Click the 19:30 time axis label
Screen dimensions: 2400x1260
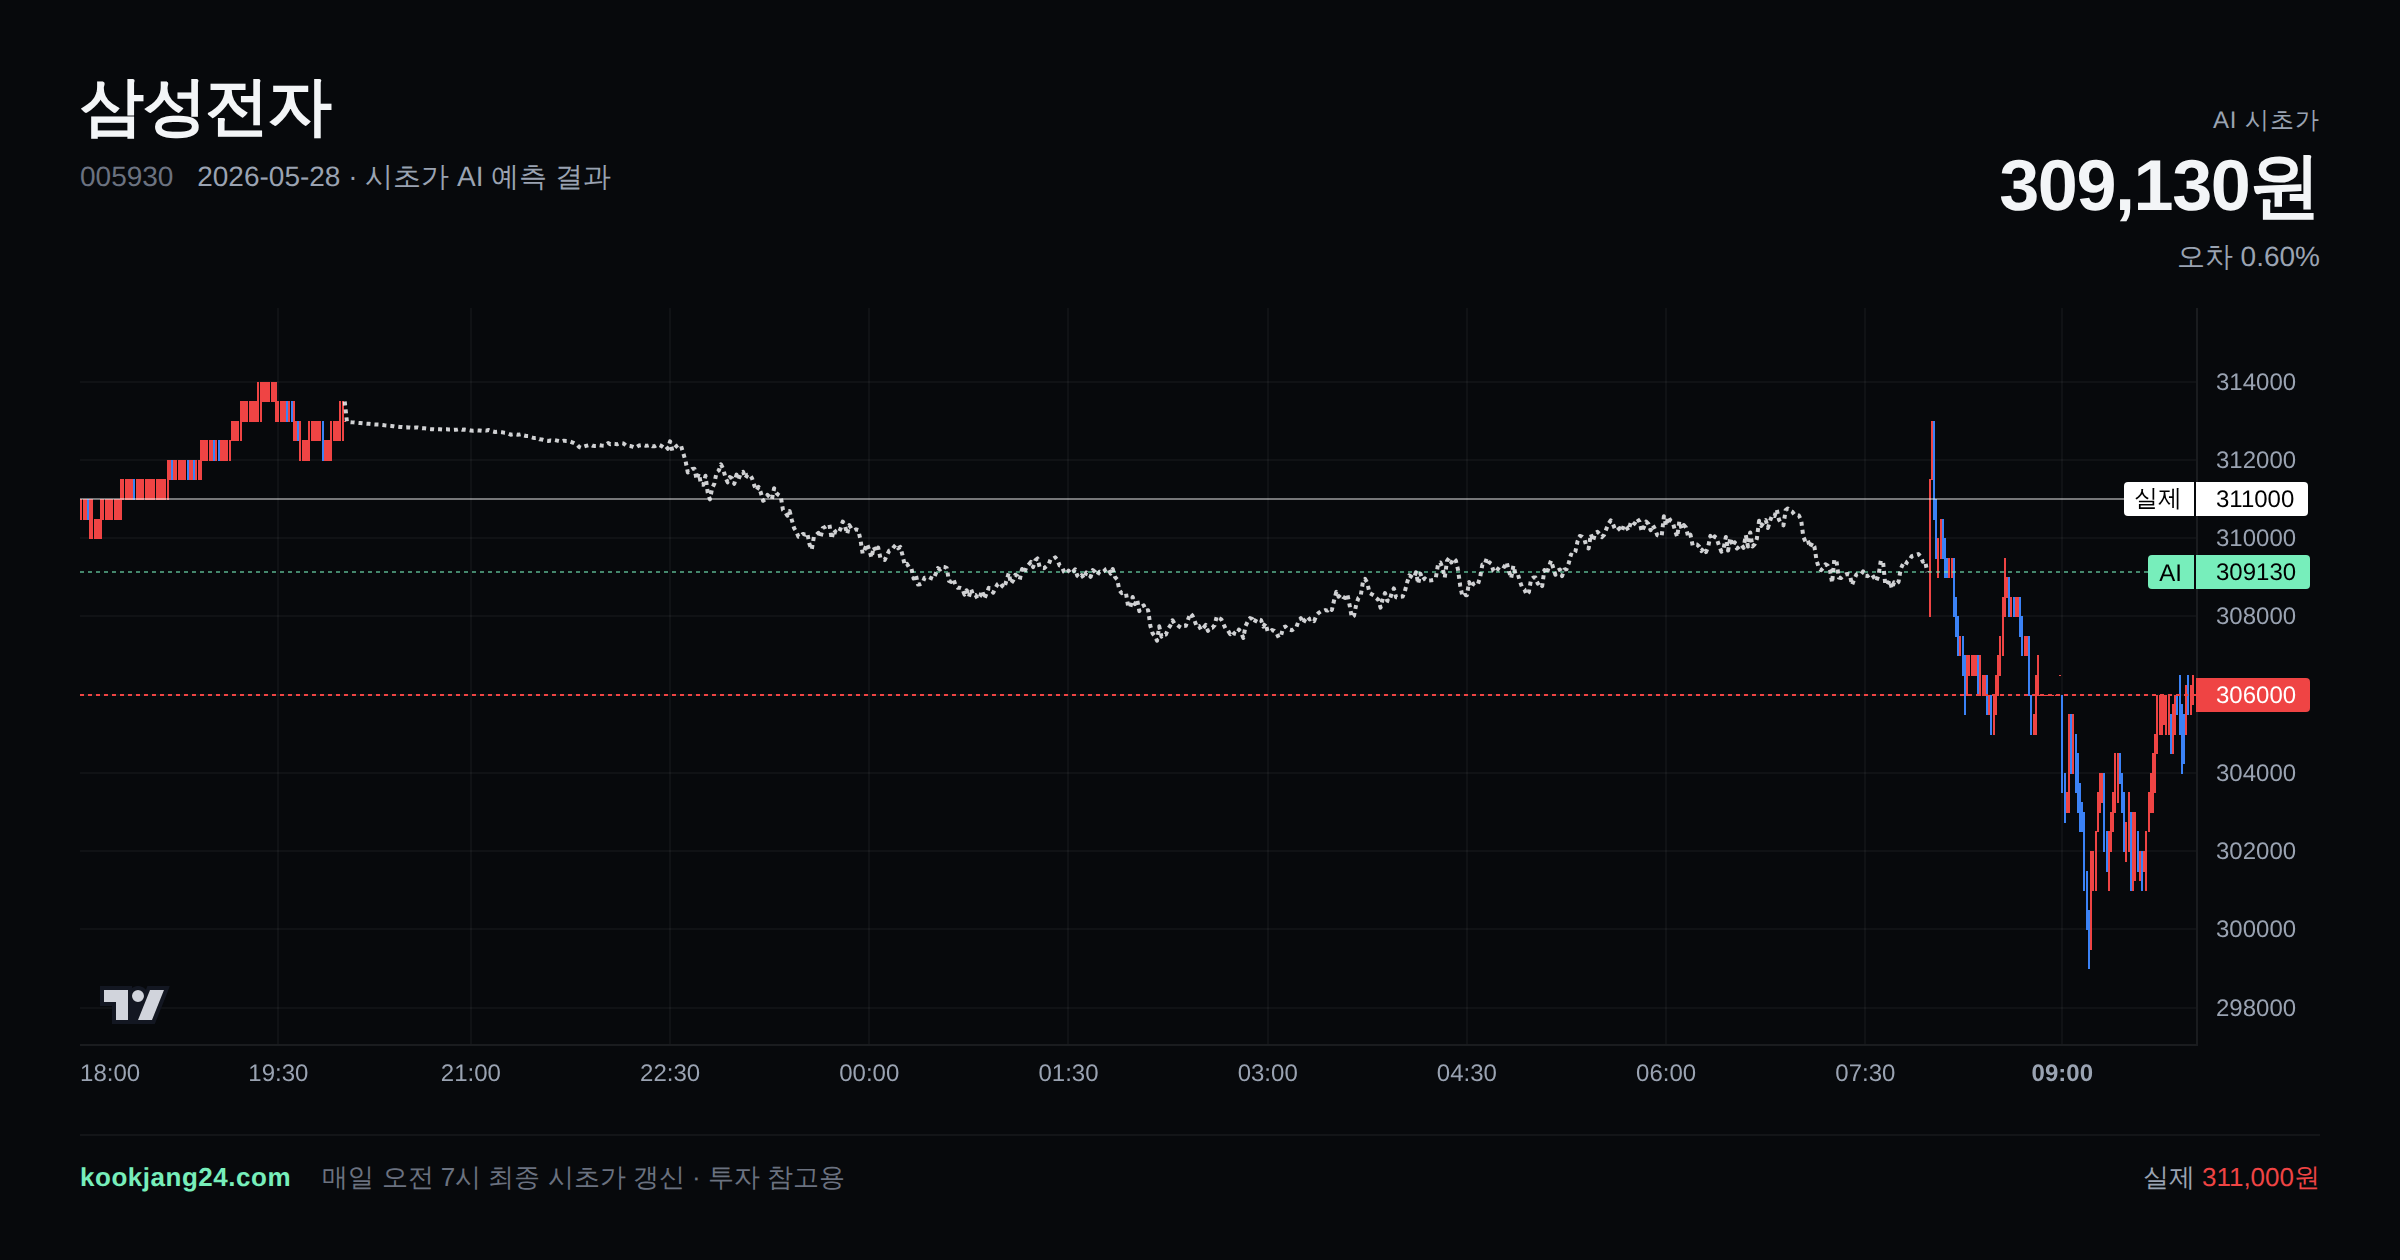pos(278,1073)
